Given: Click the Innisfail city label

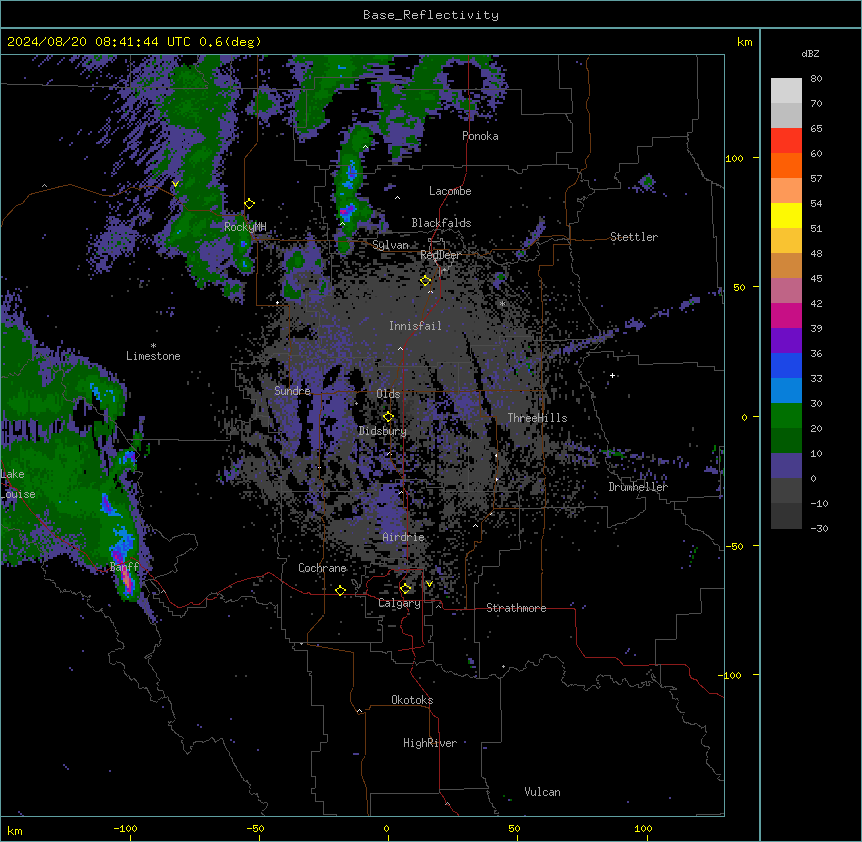Looking at the screenshot, I should pos(415,326).
